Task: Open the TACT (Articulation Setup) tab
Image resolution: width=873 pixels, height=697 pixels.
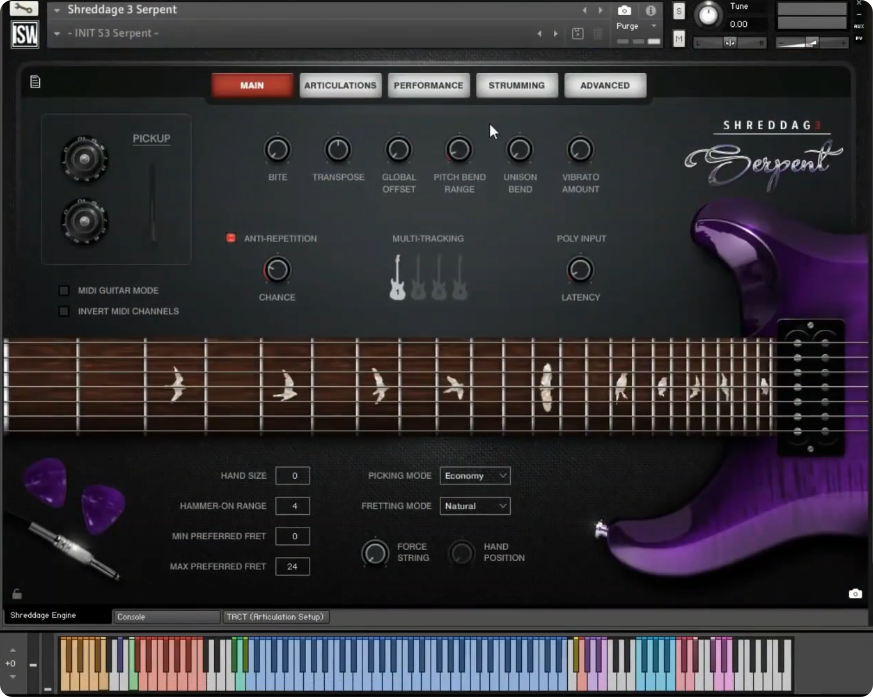Action: (x=275, y=617)
